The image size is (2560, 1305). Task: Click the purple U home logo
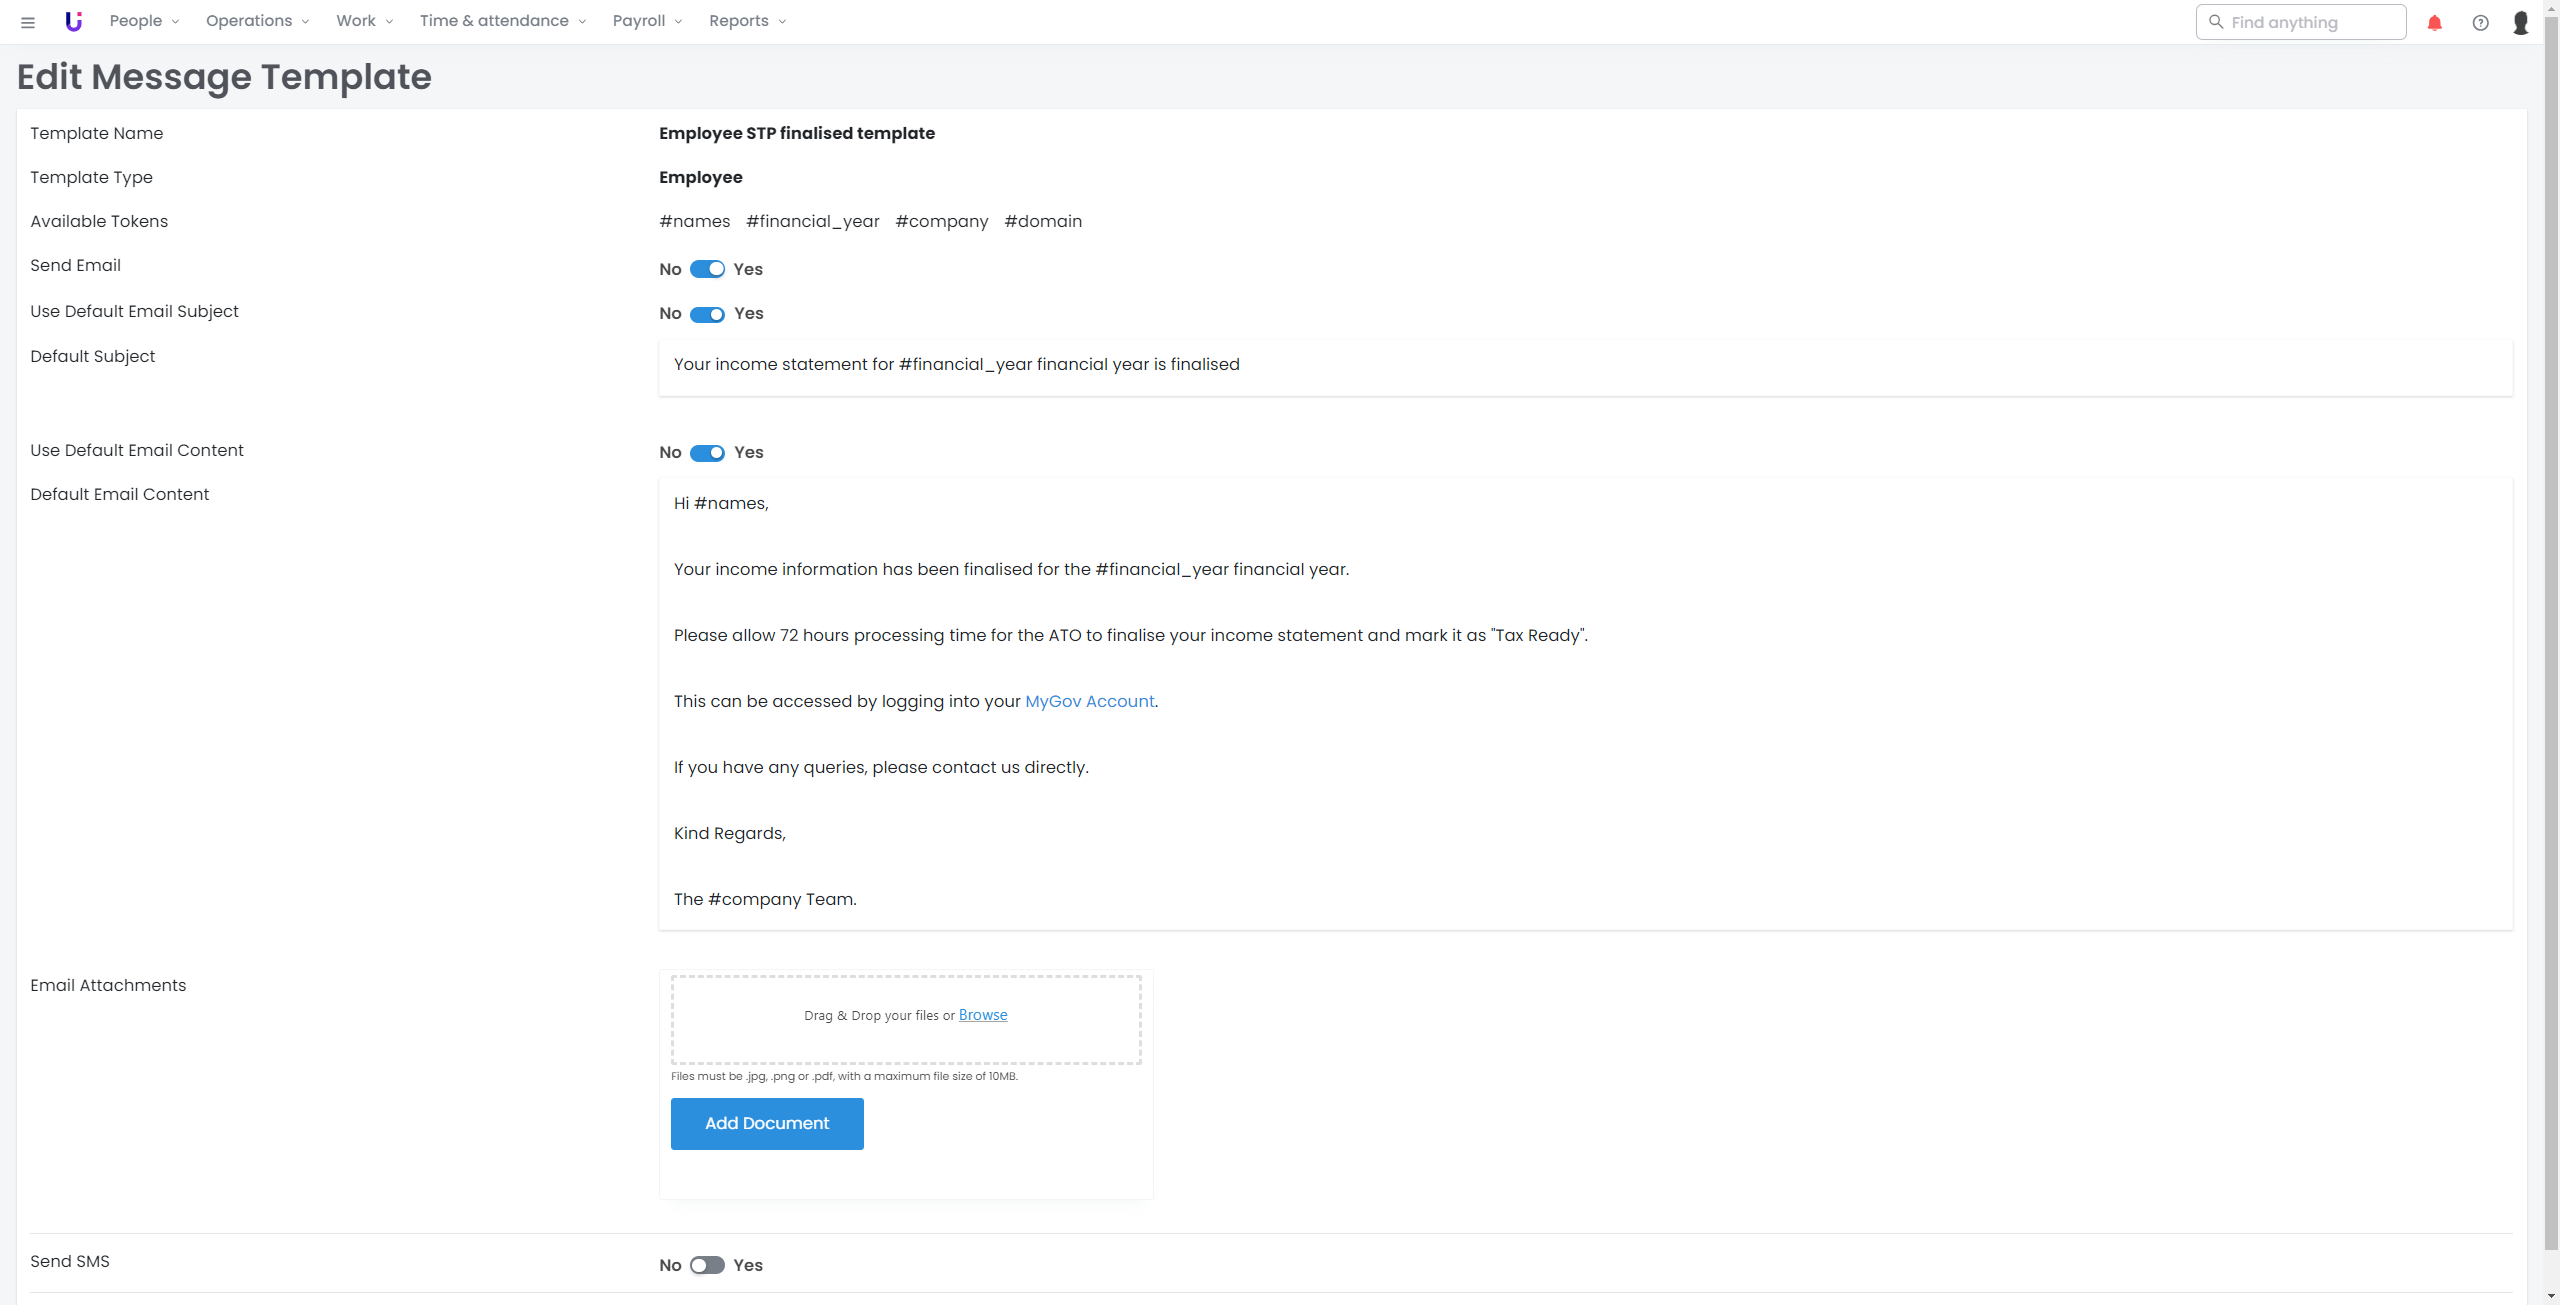click(73, 21)
